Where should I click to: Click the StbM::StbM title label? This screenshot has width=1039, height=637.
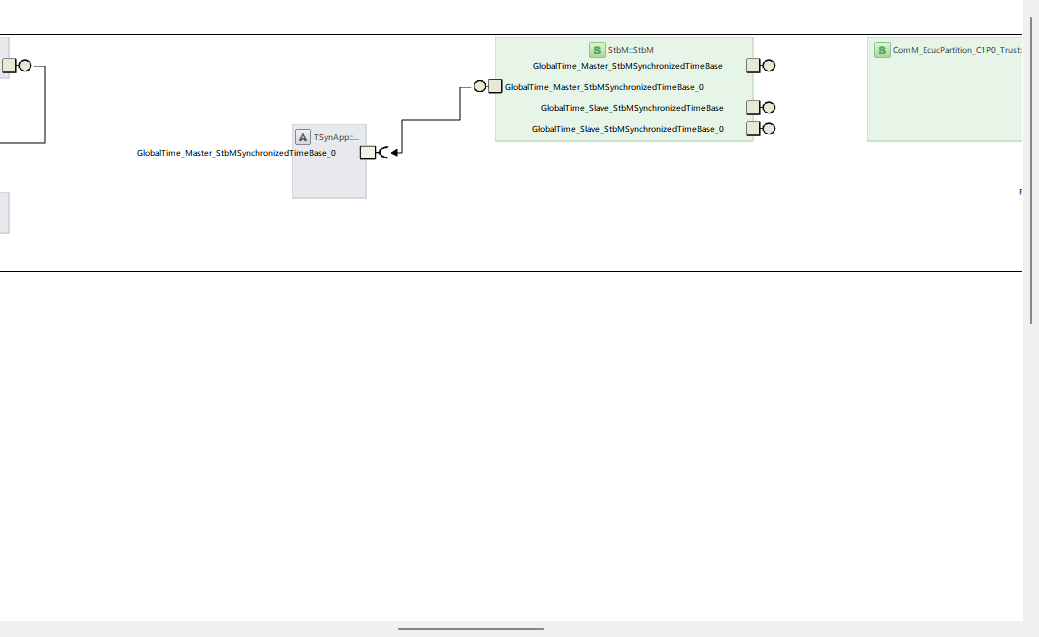[630, 50]
